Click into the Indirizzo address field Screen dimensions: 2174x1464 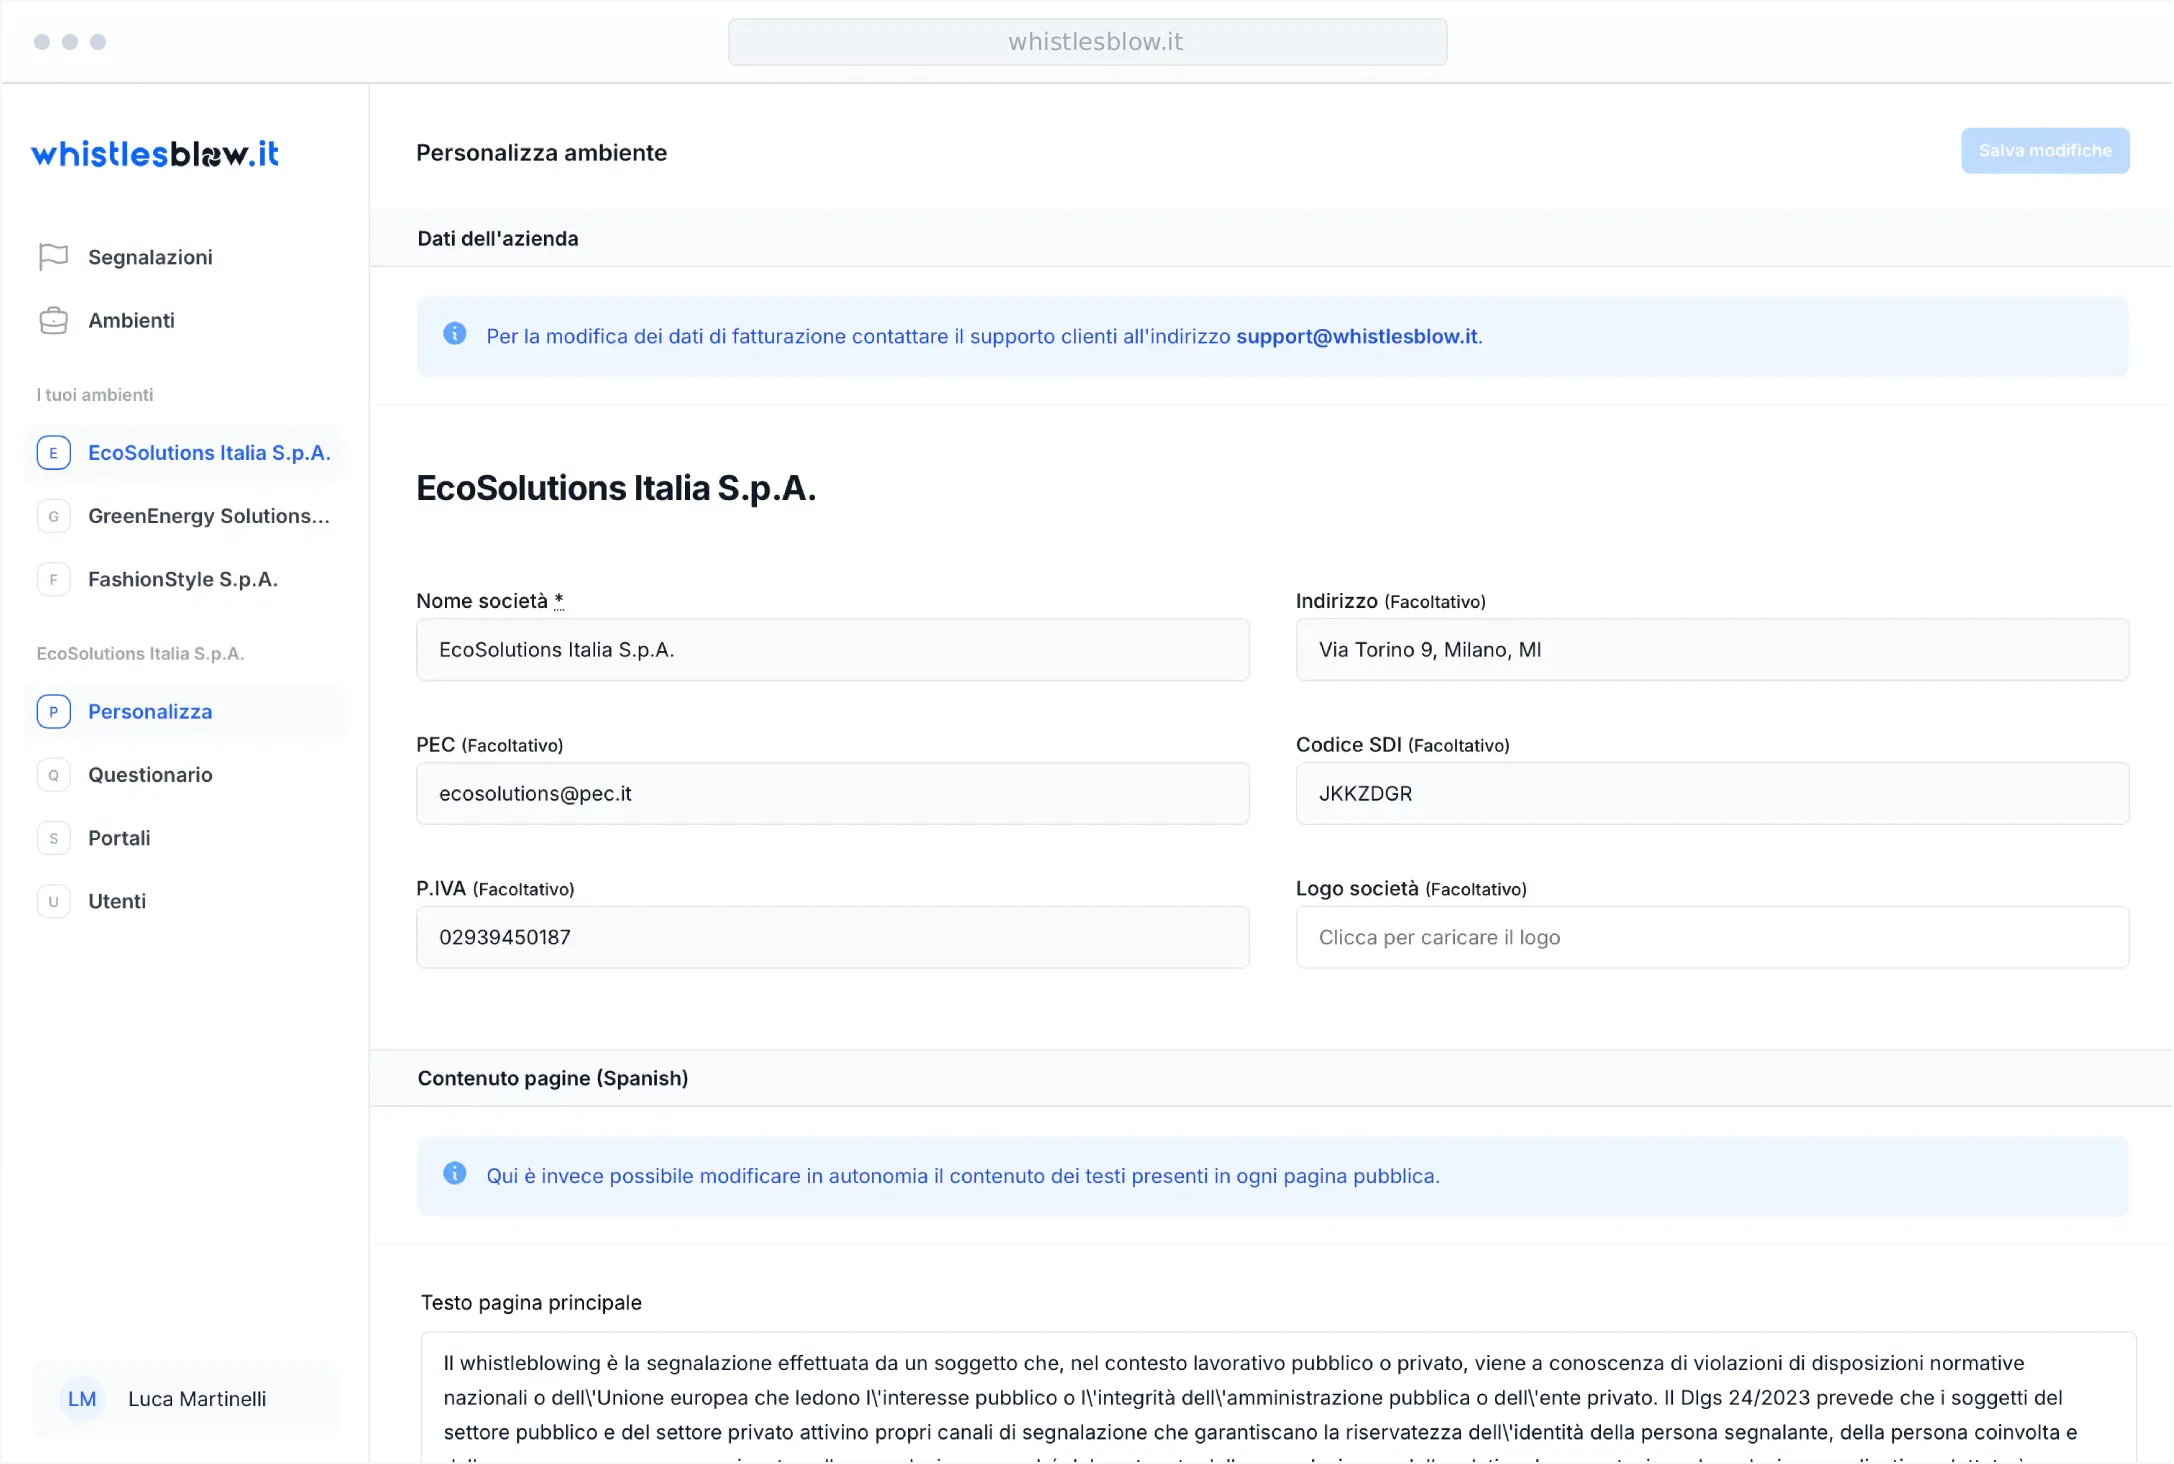[x=1712, y=650]
